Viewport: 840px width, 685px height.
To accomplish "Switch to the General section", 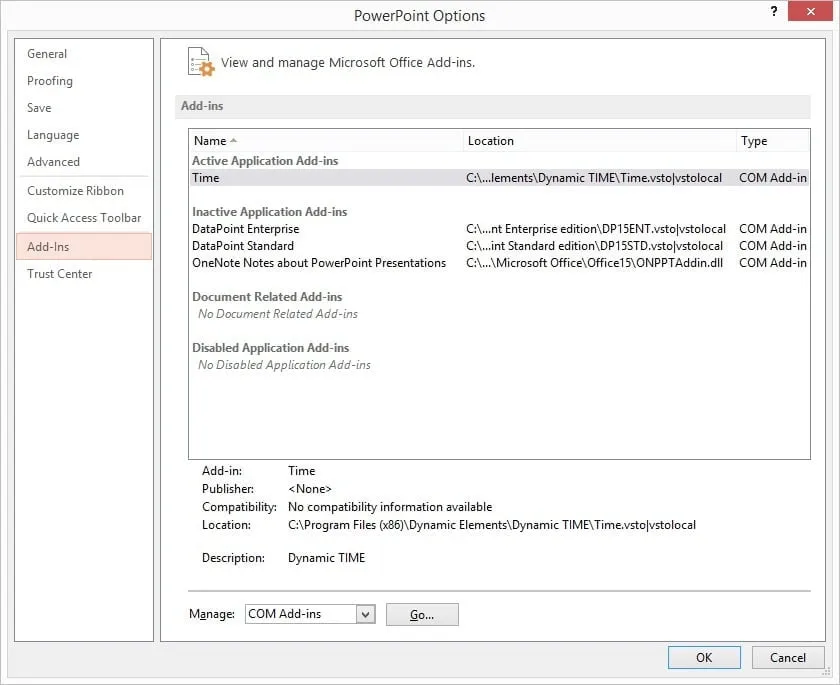I will click(x=46, y=53).
